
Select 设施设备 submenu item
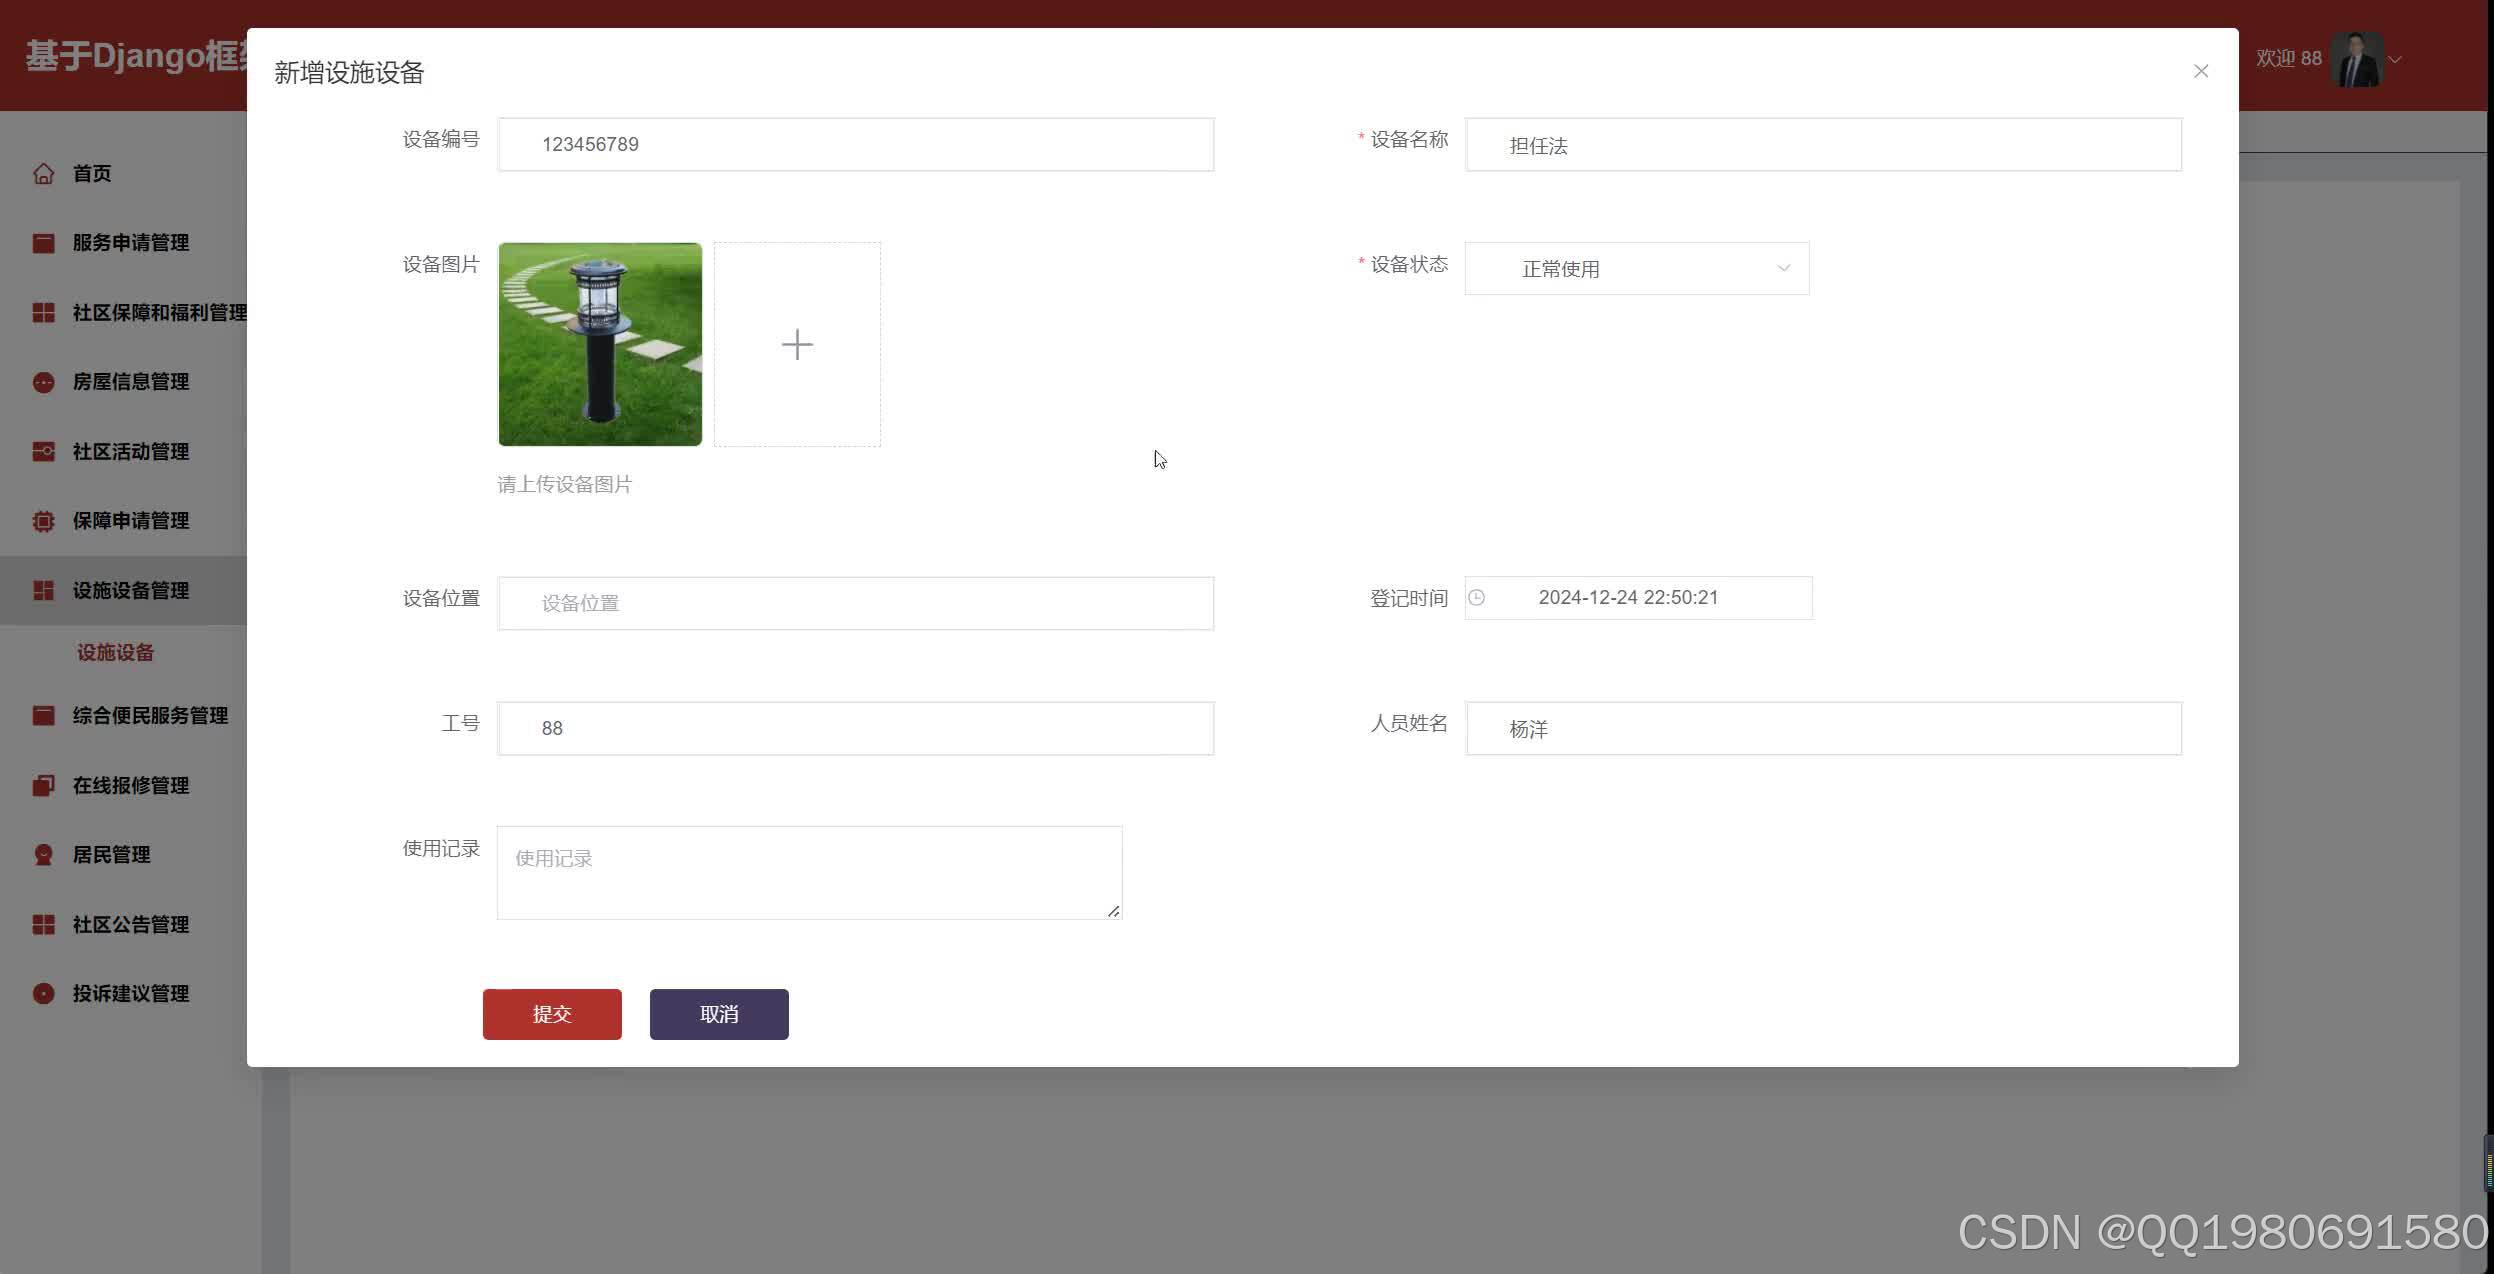(x=116, y=653)
